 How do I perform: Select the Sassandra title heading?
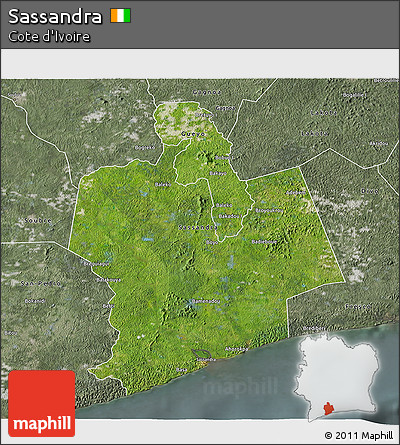[x=55, y=16]
